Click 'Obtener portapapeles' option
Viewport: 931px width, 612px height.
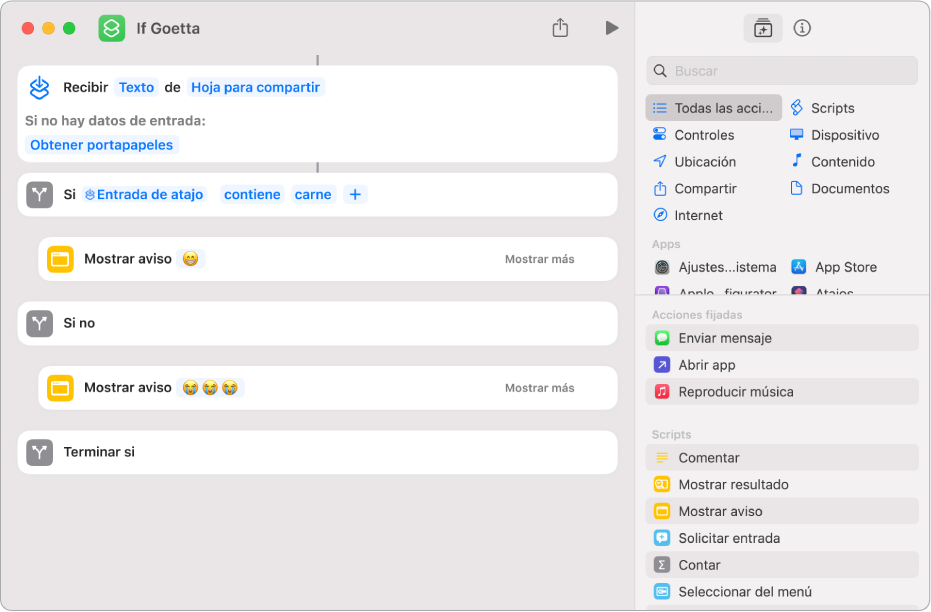102,145
